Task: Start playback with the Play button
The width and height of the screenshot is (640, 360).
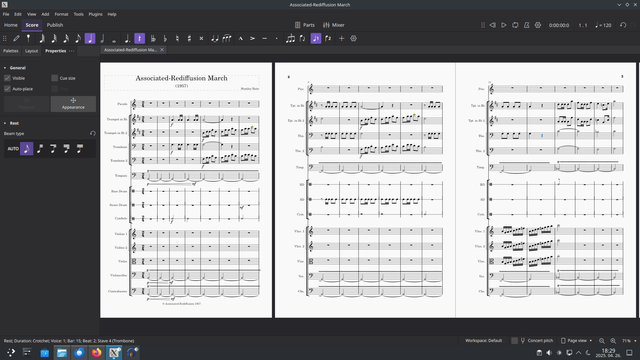Action: point(504,25)
